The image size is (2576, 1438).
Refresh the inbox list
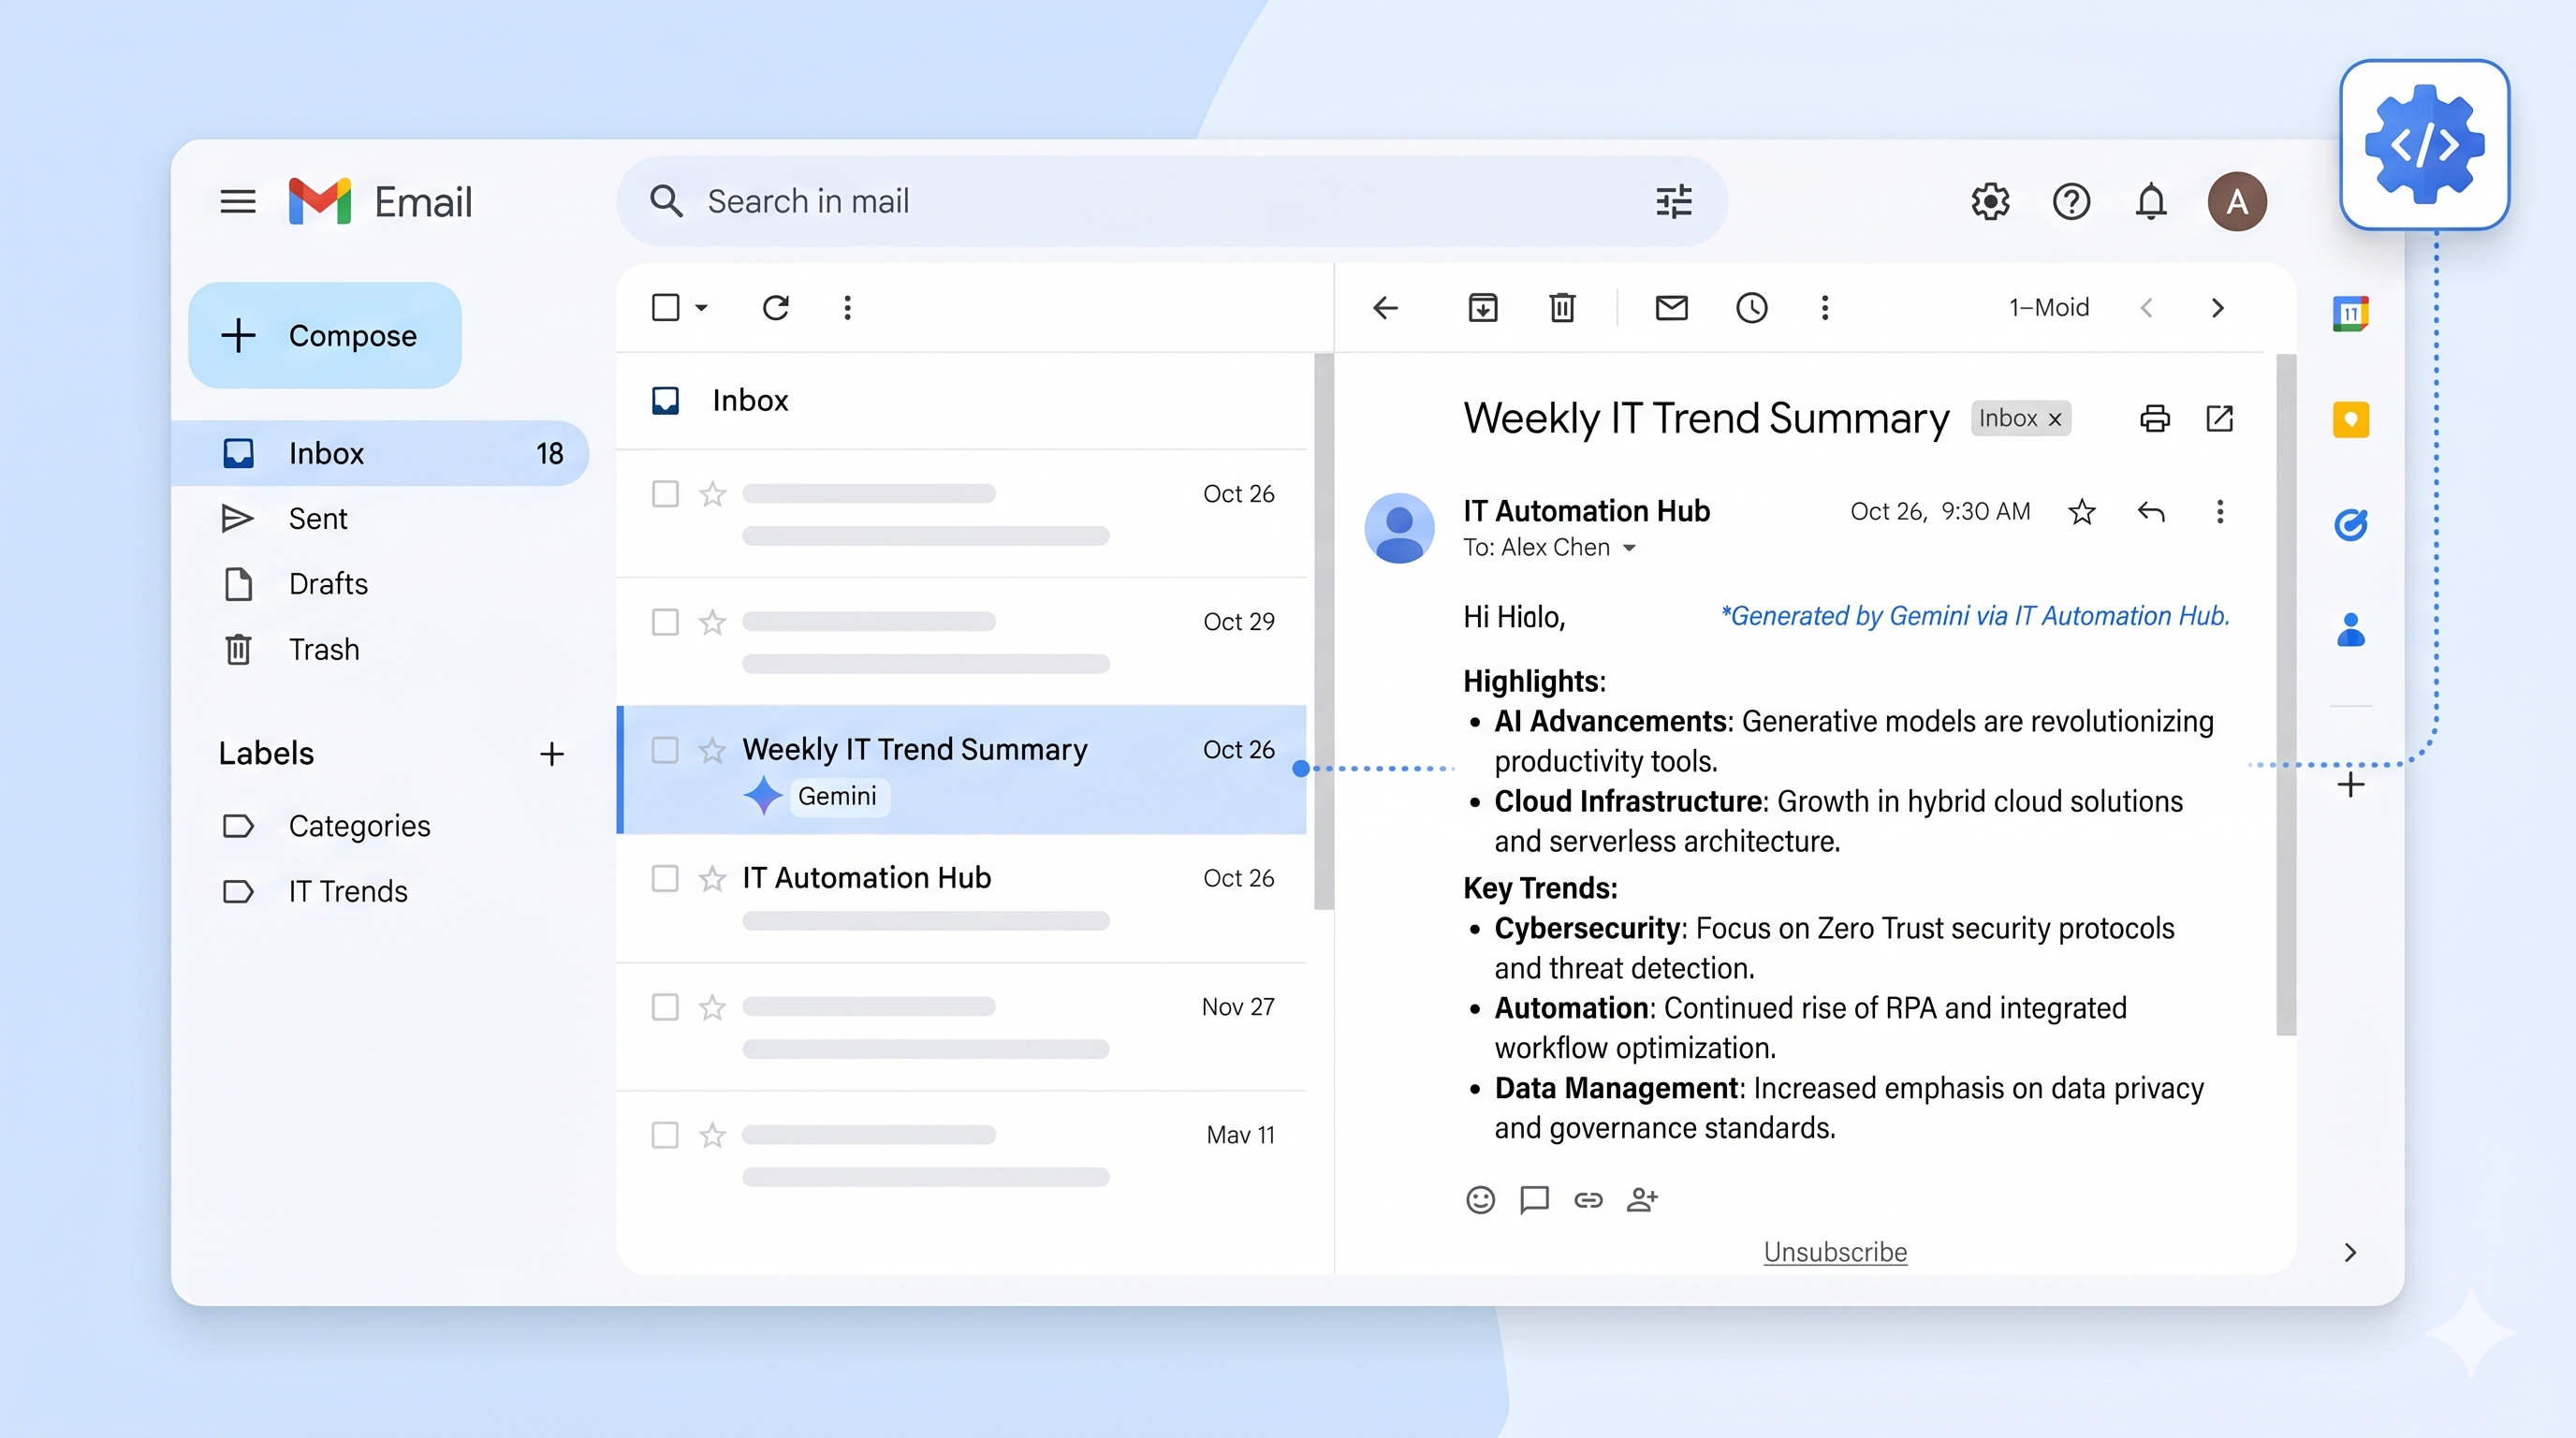coord(776,307)
